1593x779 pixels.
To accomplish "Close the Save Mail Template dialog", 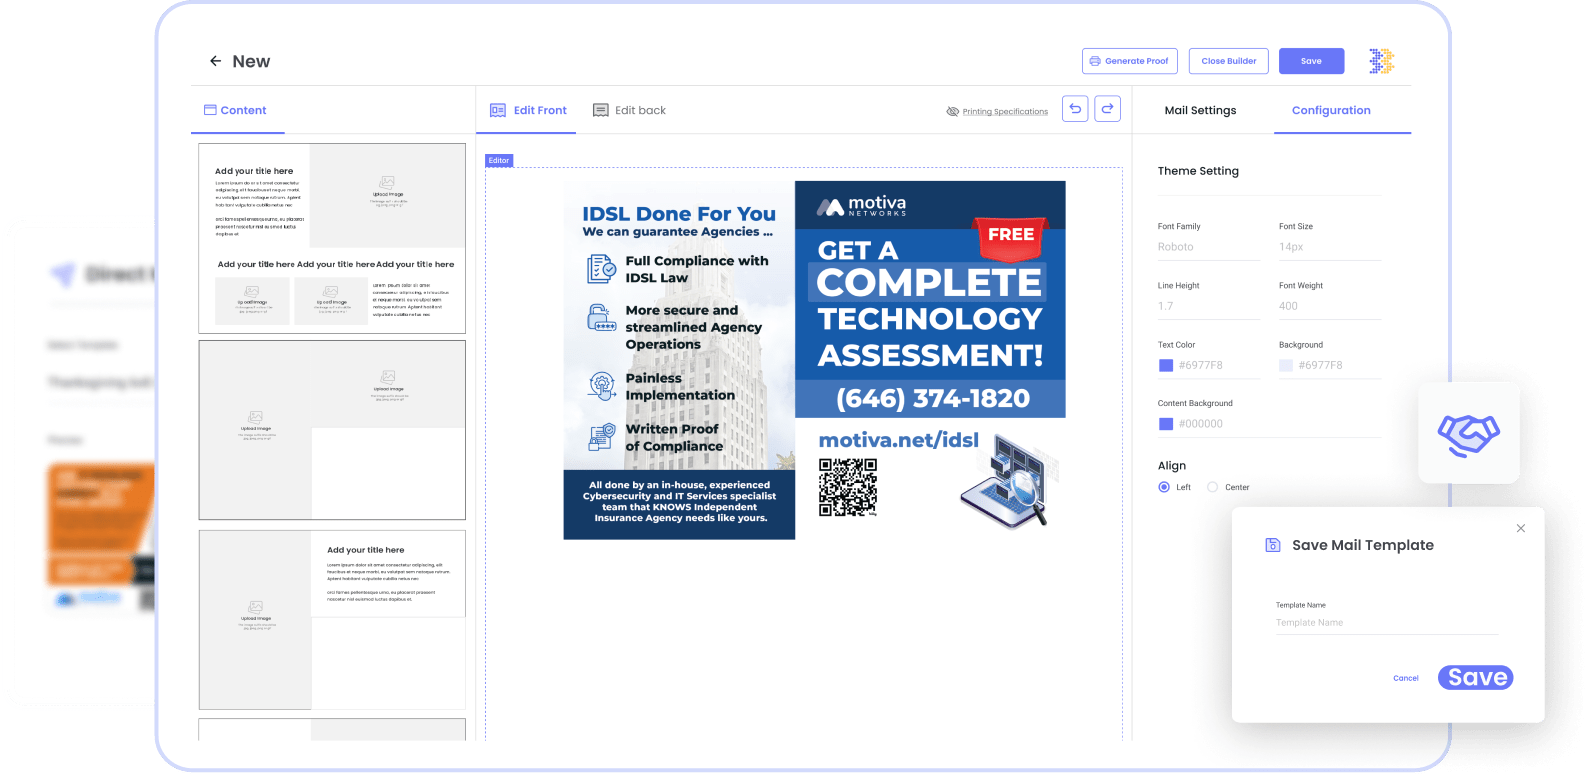I will (x=1521, y=528).
